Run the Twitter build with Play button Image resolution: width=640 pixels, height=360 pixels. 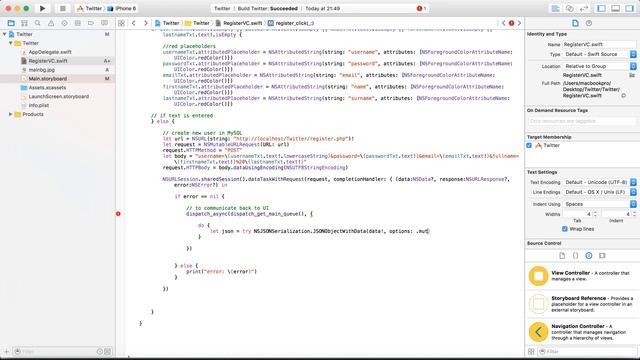(x=42, y=8)
